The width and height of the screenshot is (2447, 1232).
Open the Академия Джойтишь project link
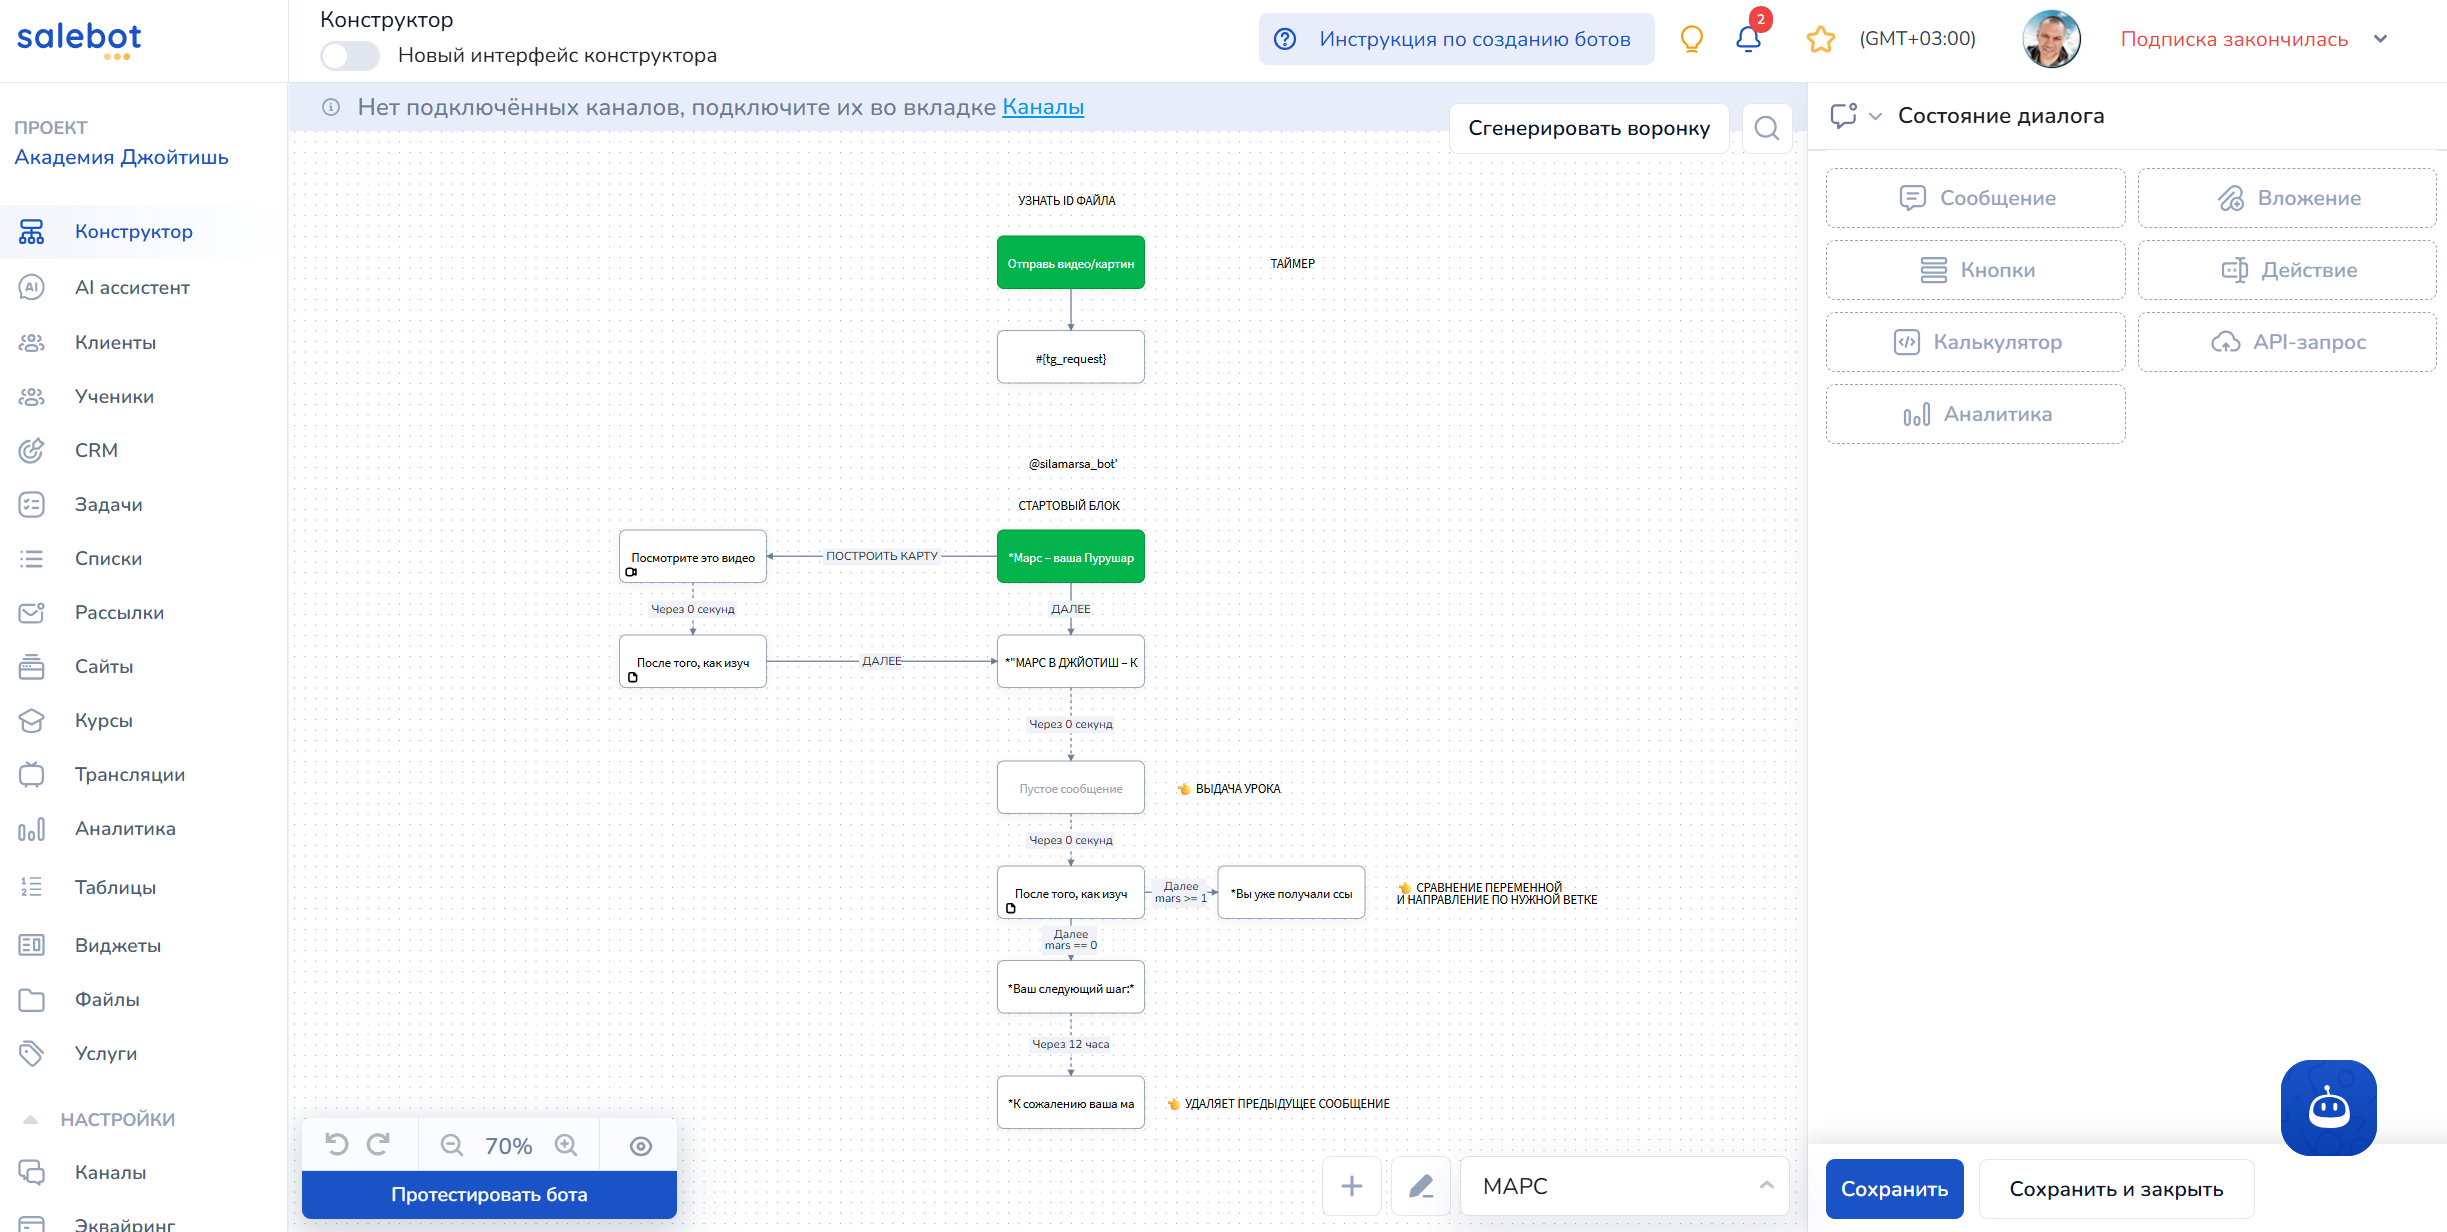pos(121,158)
